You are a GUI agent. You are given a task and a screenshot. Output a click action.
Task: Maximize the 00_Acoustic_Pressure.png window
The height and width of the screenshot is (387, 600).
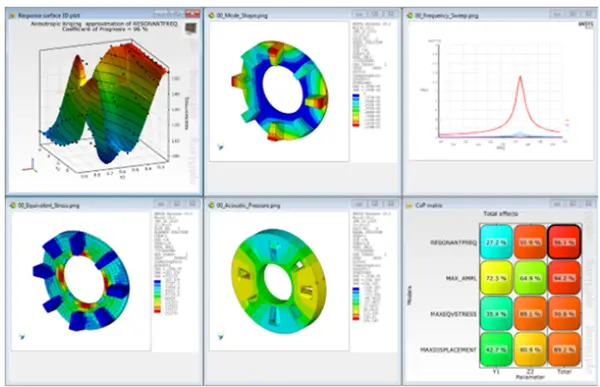point(375,204)
